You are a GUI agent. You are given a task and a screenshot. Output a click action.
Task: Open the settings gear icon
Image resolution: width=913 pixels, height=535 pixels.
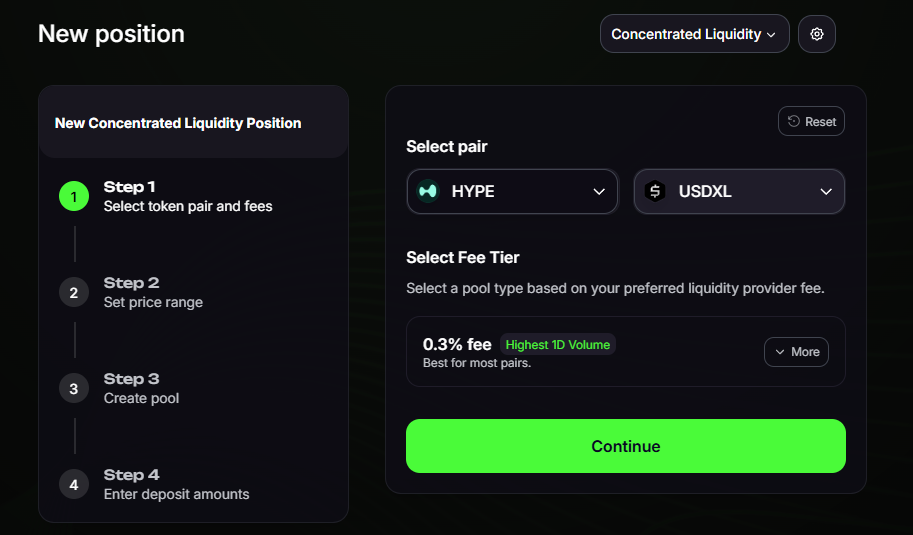pyautogui.click(x=817, y=34)
